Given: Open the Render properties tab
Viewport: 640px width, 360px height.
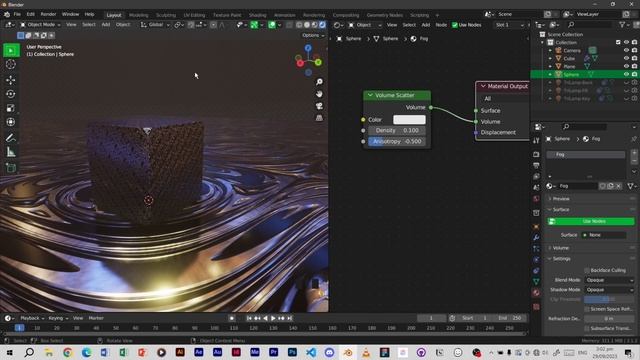Looking at the screenshot, I should (536, 155).
